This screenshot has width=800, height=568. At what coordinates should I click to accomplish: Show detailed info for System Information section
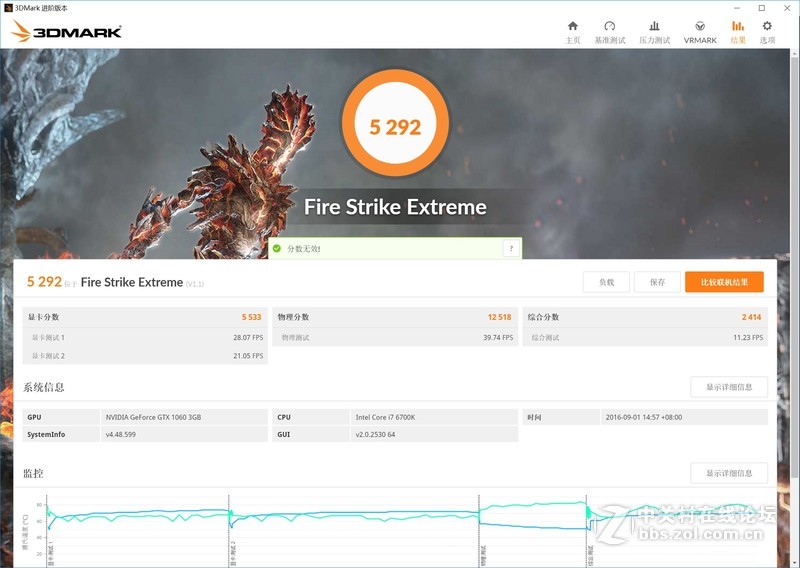point(729,387)
